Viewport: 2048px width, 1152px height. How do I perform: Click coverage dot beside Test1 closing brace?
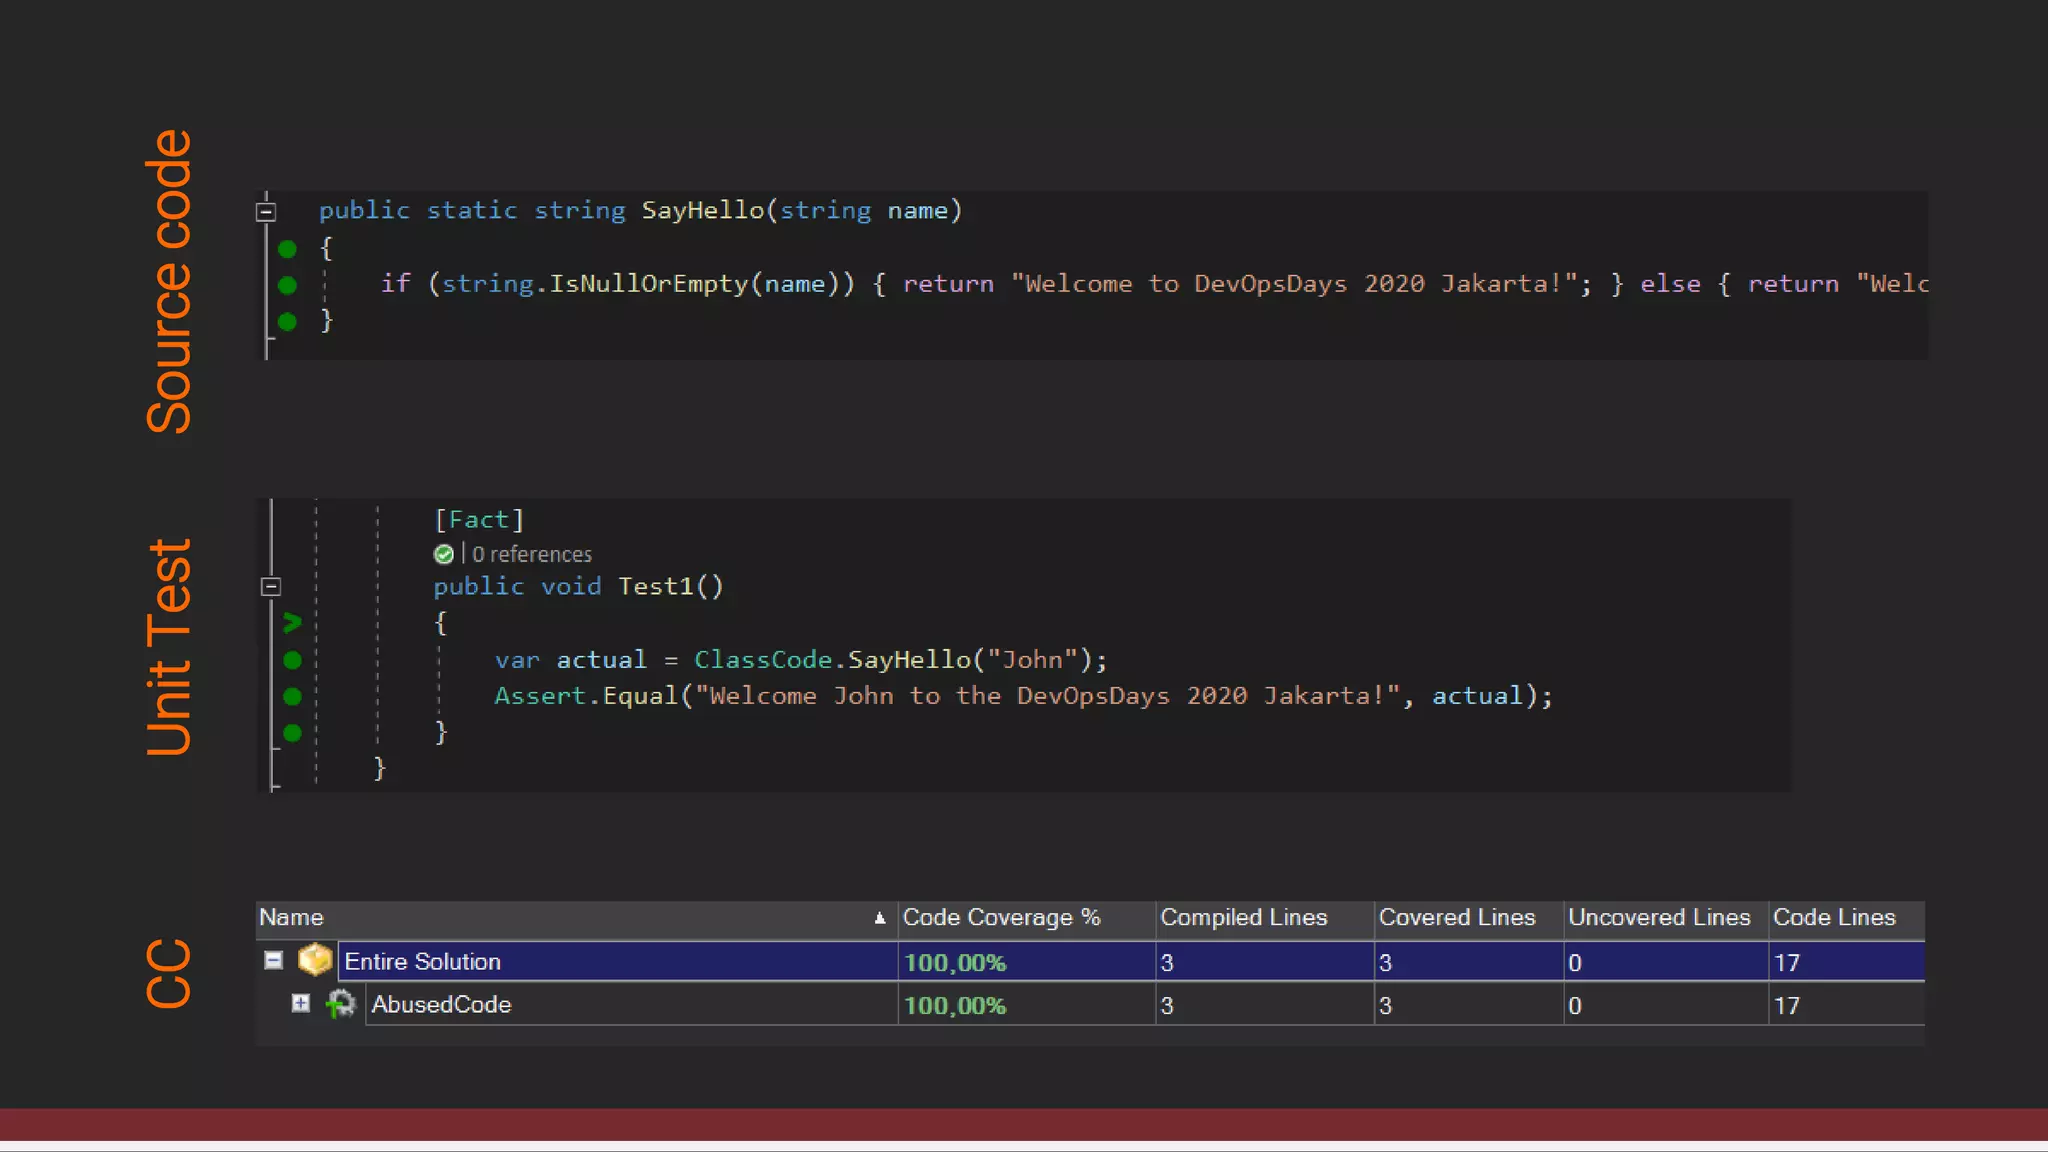click(x=292, y=733)
